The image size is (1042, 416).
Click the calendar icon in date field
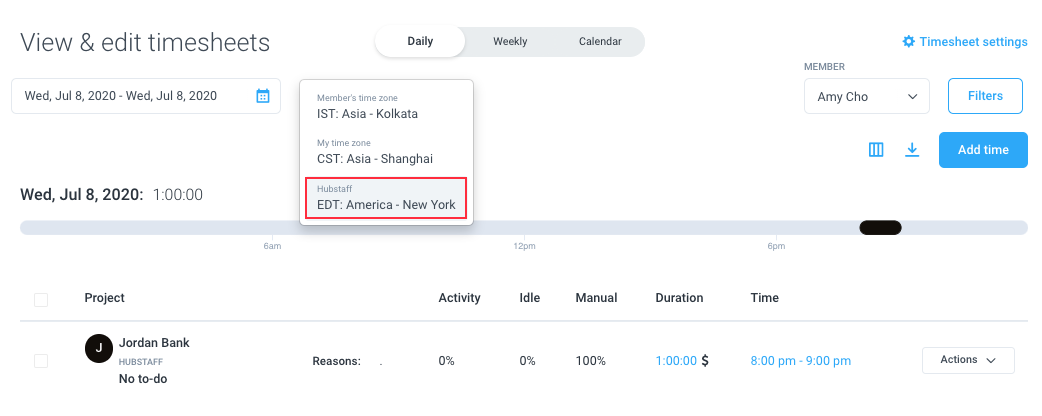pos(262,96)
